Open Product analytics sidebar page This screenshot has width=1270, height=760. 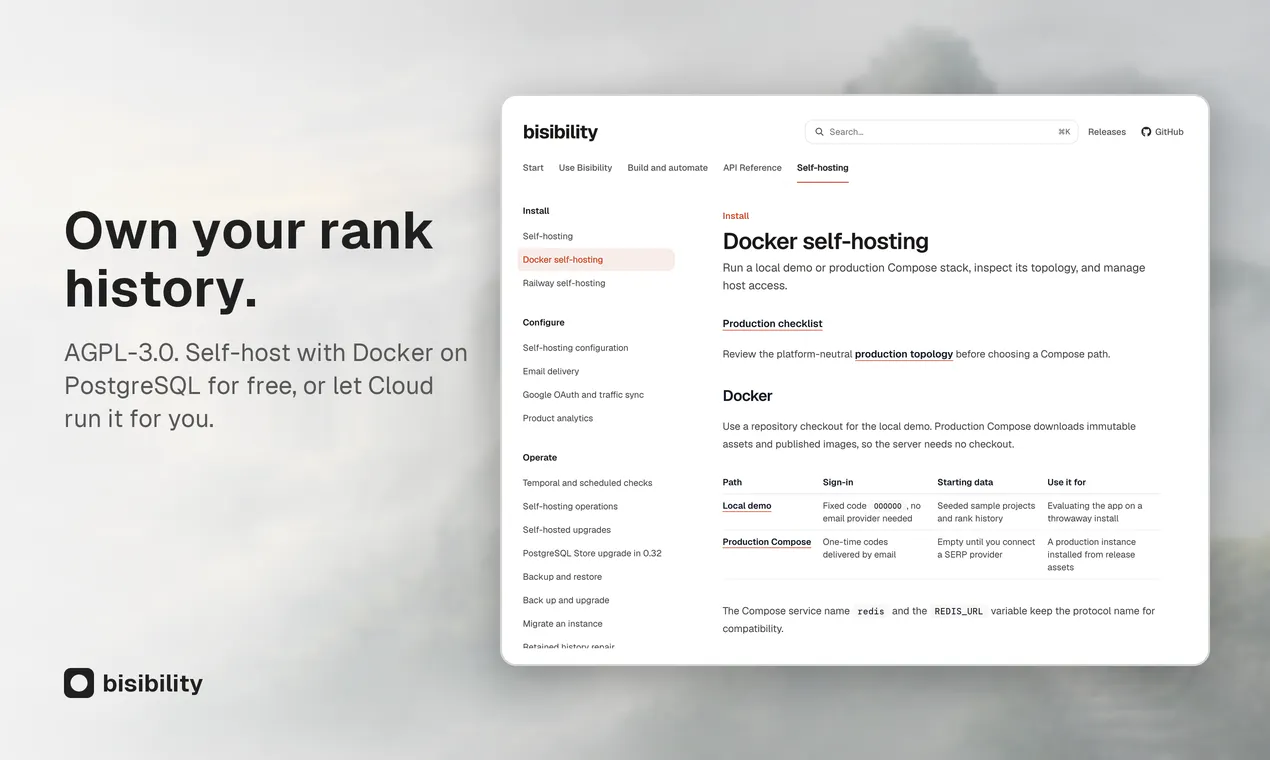[x=558, y=418]
